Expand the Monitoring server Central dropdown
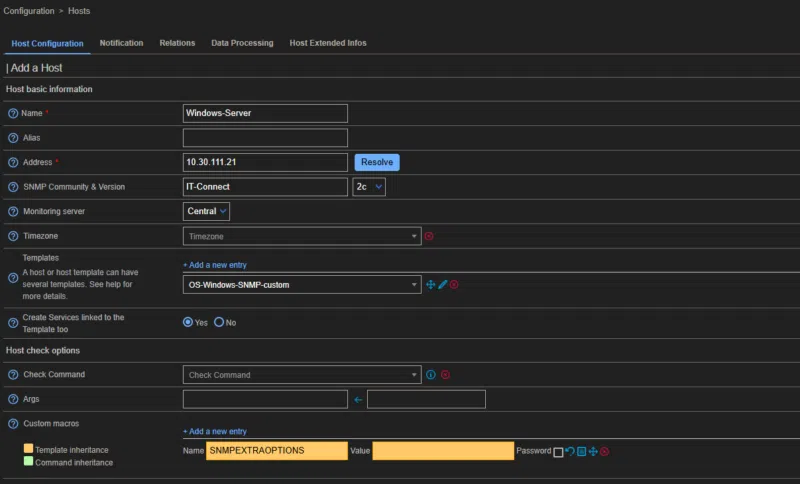Viewport: 800px width, 484px height. click(207, 211)
